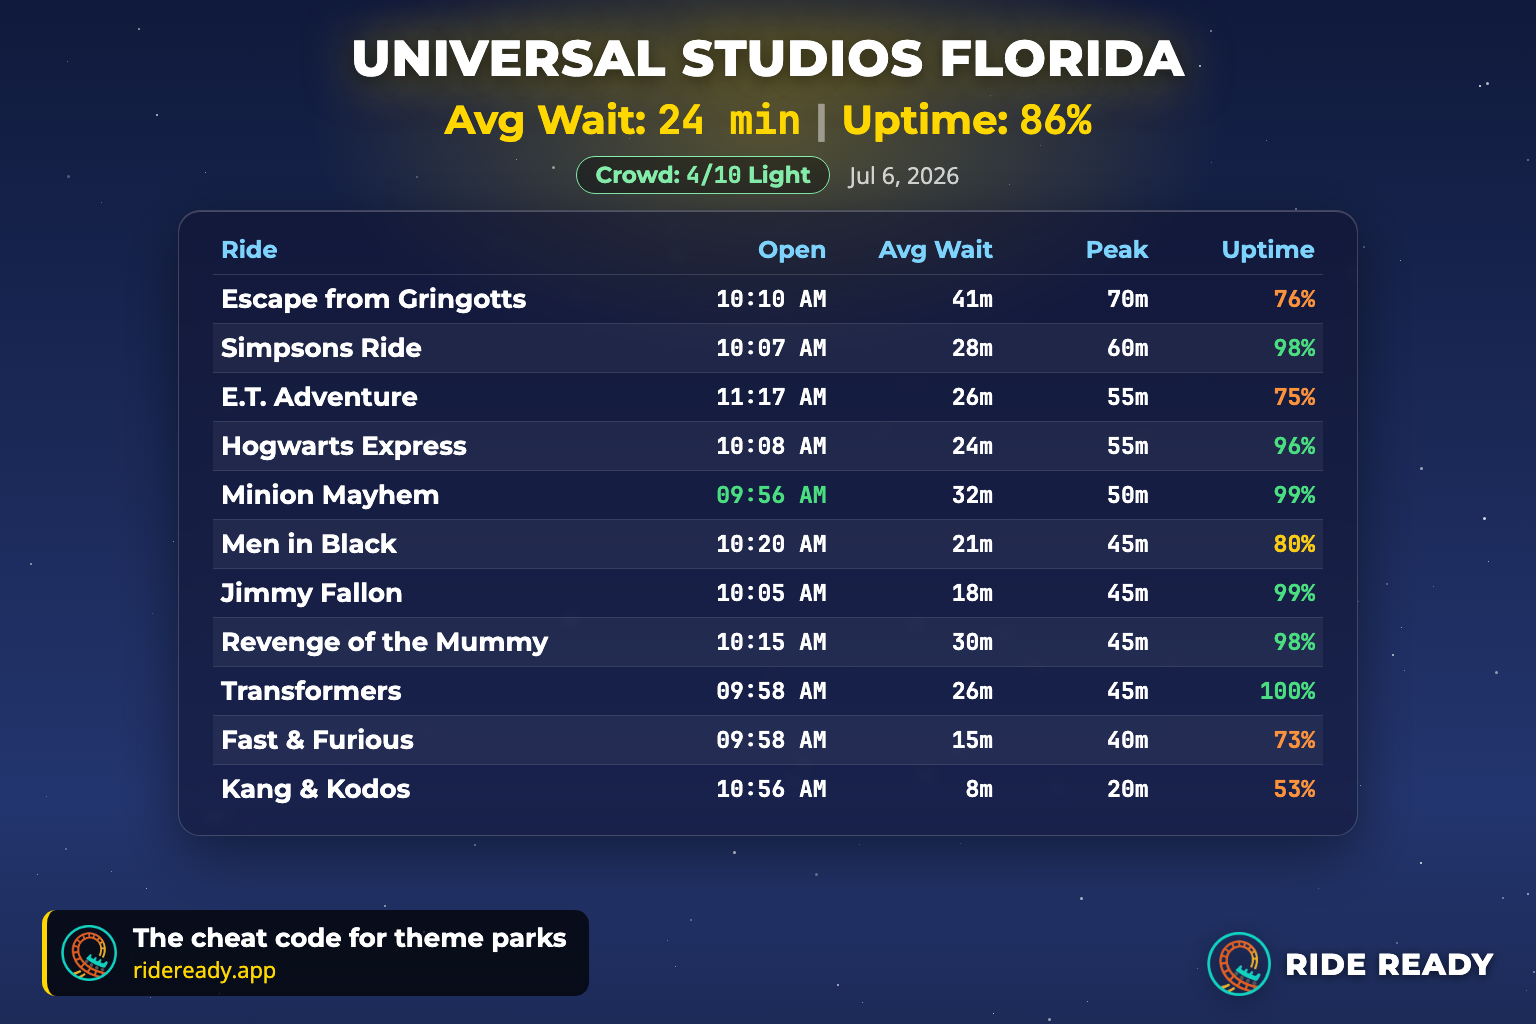Click the "76%" uptime for Escape from Gringotts
Image resolution: width=1536 pixels, height=1024 pixels.
[1294, 299]
